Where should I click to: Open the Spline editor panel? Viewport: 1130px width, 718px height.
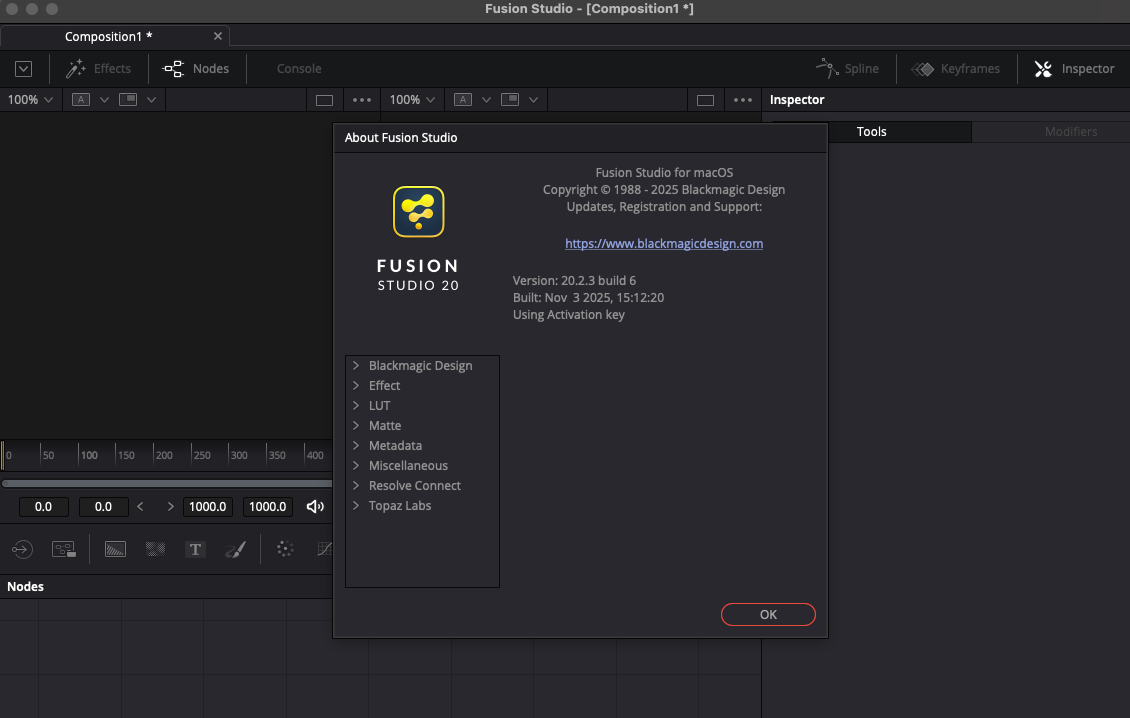(848, 69)
